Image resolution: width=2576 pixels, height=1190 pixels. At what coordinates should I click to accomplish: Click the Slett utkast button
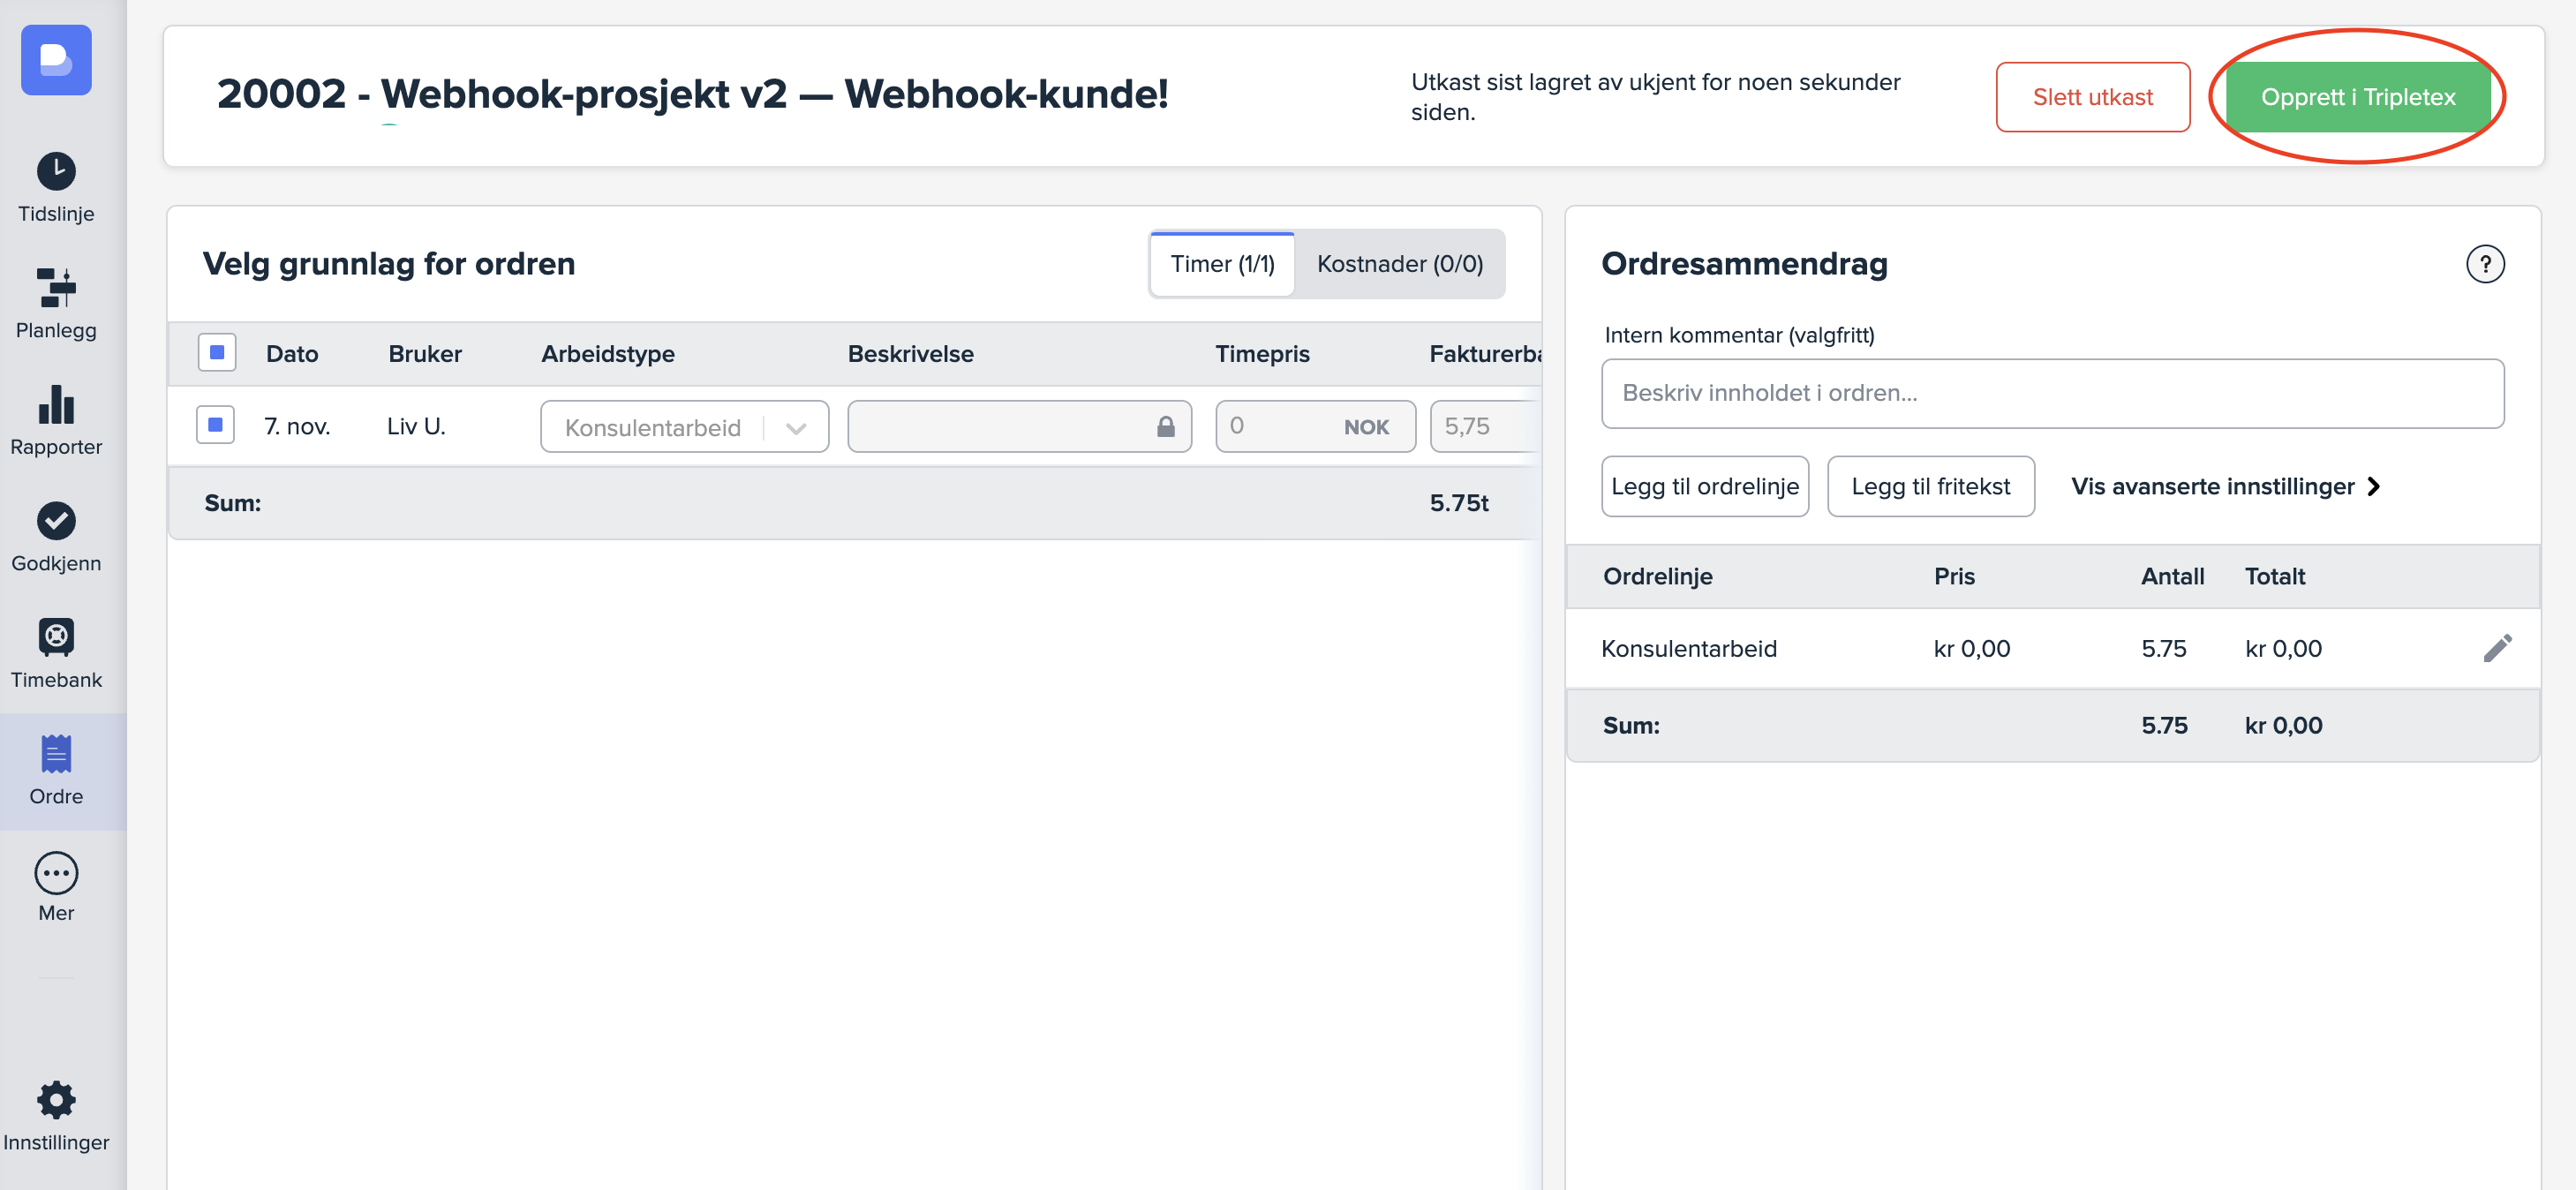coord(2092,97)
